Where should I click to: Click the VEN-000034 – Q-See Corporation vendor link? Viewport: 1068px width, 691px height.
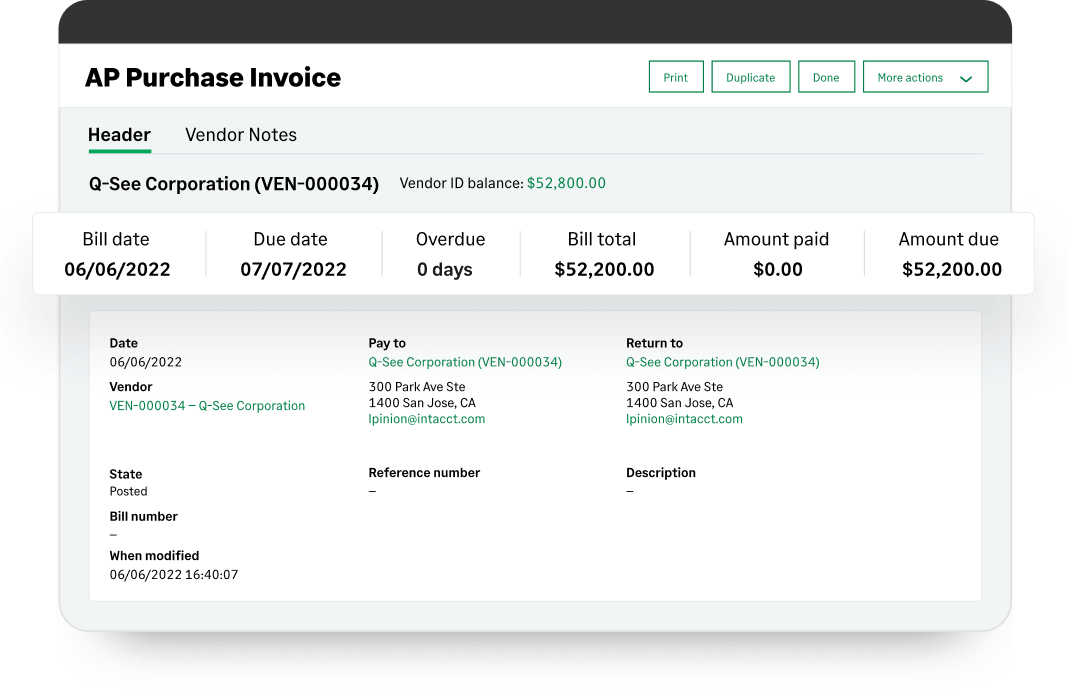pos(207,406)
